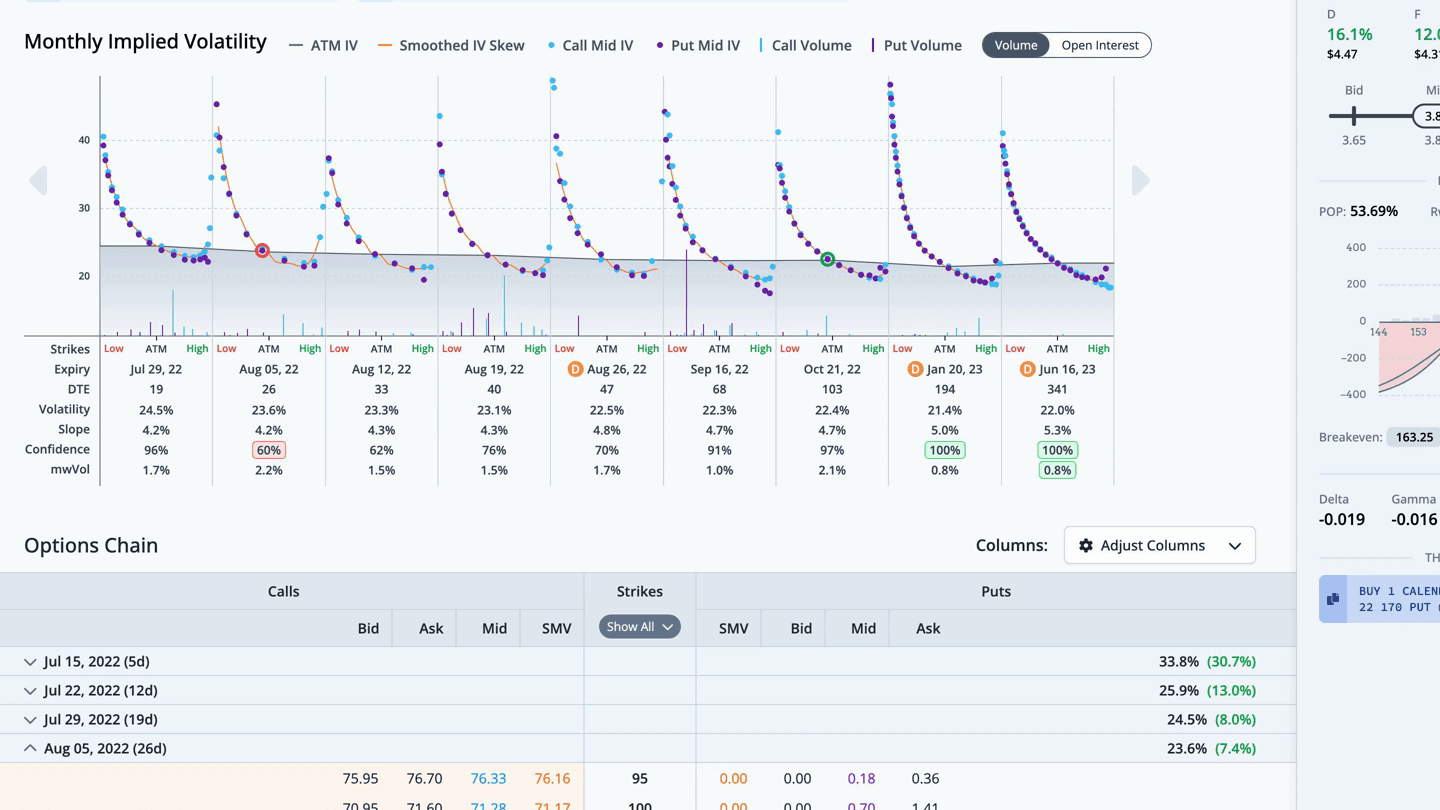The height and width of the screenshot is (810, 1440).
Task: Click the right chart navigation arrow
Action: (1140, 181)
